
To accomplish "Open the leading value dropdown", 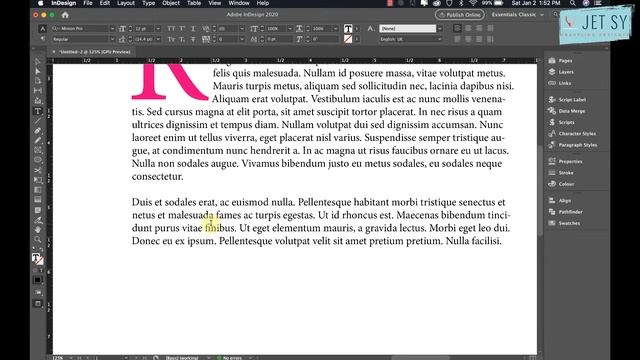I will [158, 39].
